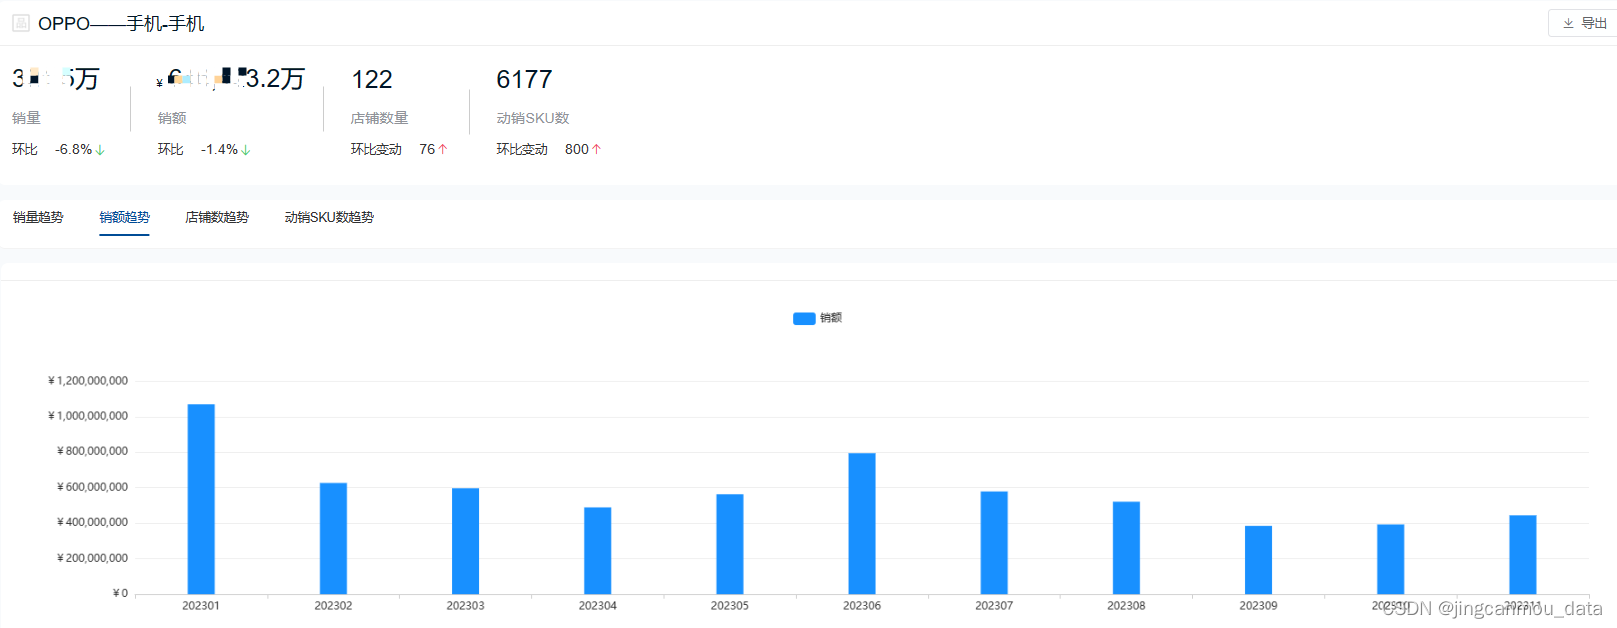Click the up arrow next to 76
This screenshot has width=1617, height=628.
coord(443,149)
